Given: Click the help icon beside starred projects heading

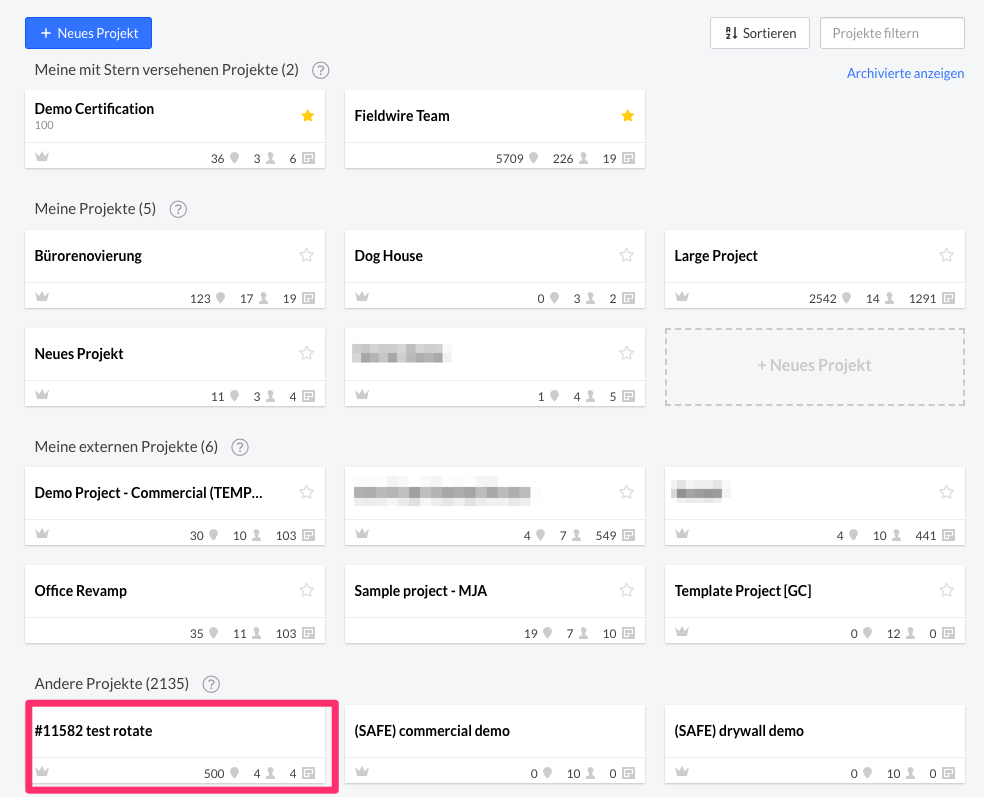Looking at the screenshot, I should coord(320,70).
